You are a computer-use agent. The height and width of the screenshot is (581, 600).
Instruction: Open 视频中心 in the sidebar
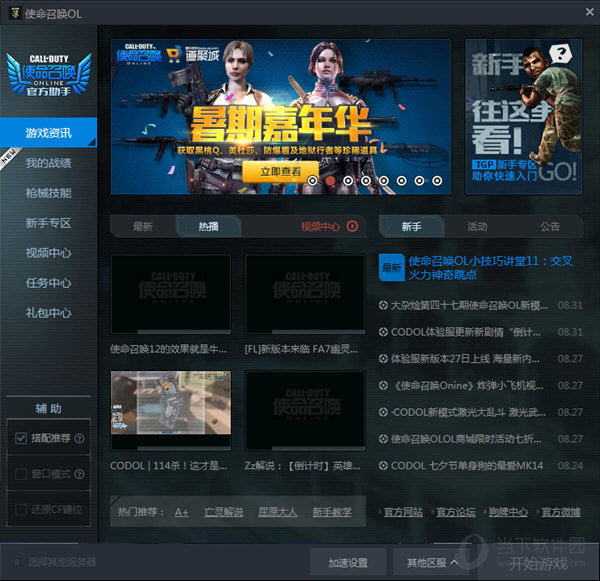tap(48, 253)
